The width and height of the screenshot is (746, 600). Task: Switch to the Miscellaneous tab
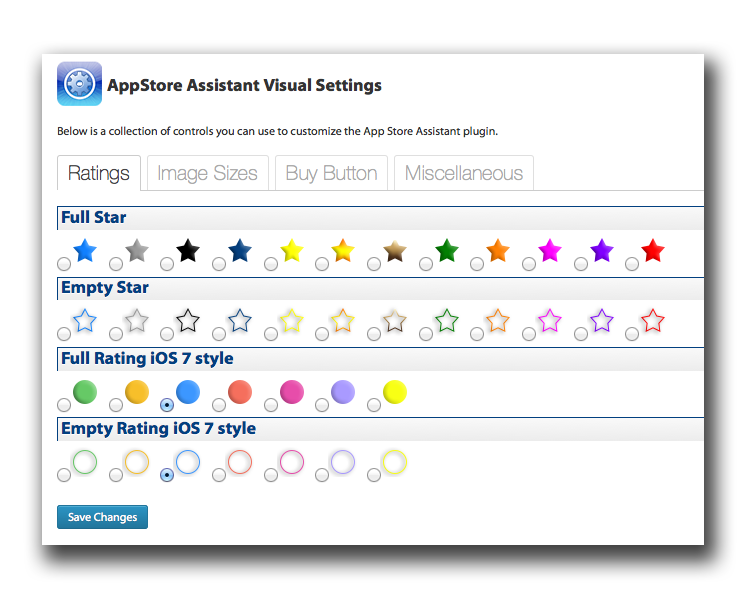point(464,173)
